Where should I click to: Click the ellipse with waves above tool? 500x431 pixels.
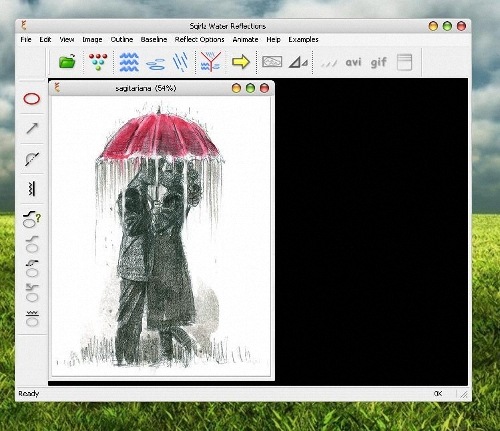pyautogui.click(x=32, y=318)
